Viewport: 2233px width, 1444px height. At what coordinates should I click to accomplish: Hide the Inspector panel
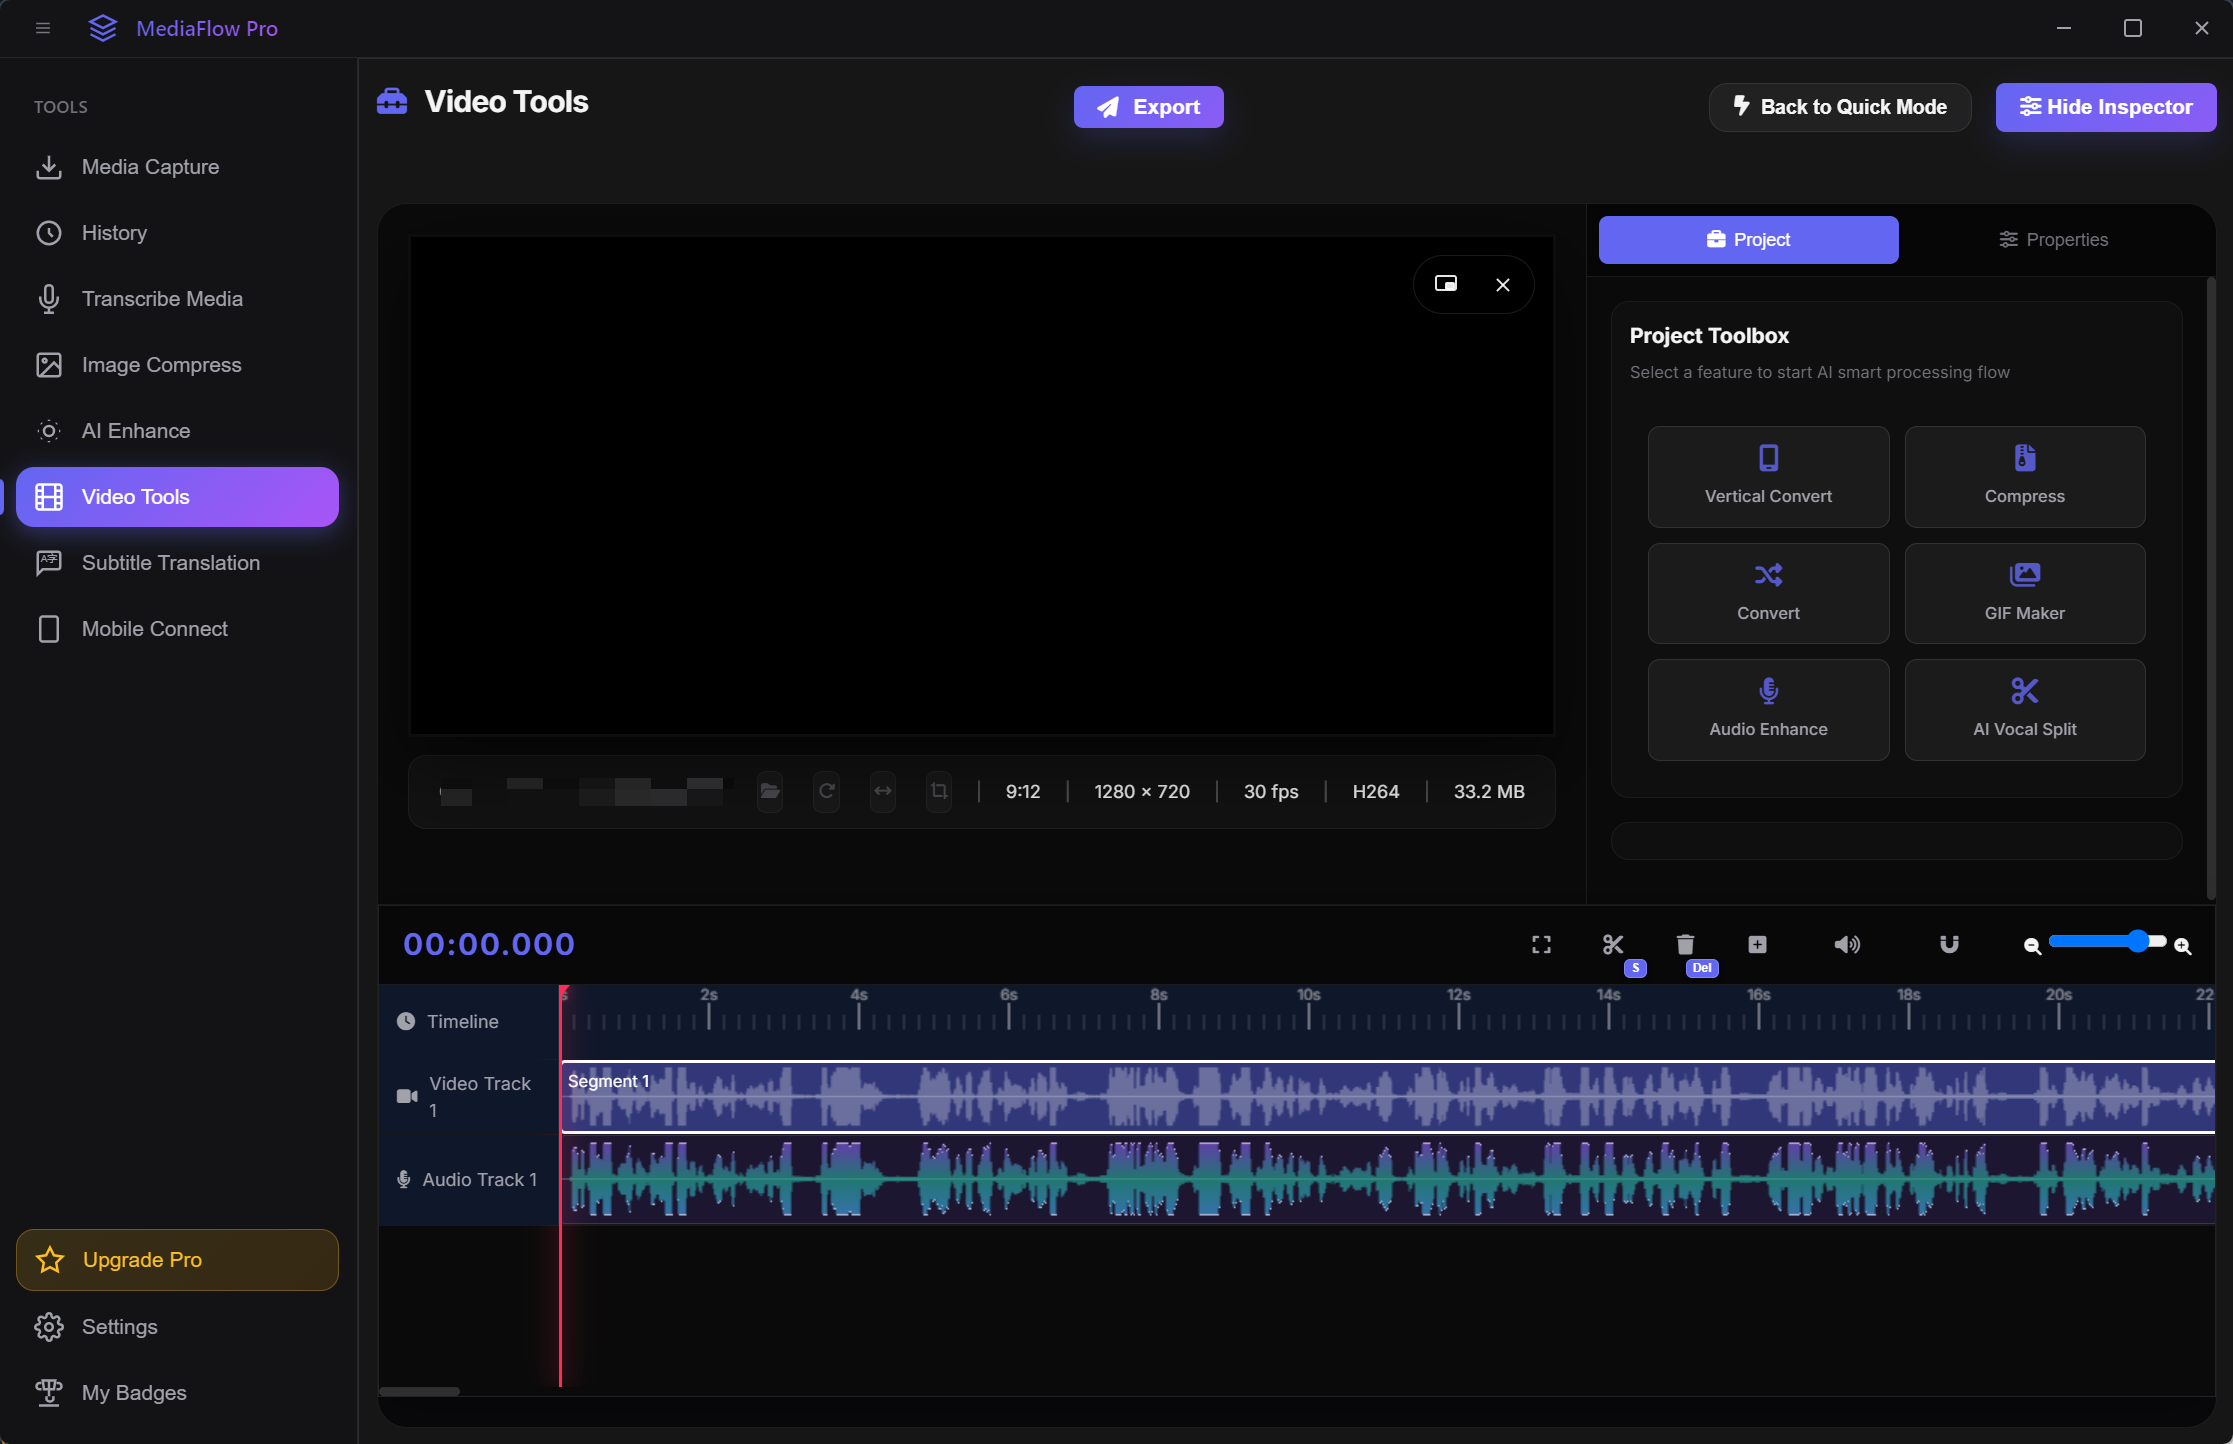point(2105,107)
